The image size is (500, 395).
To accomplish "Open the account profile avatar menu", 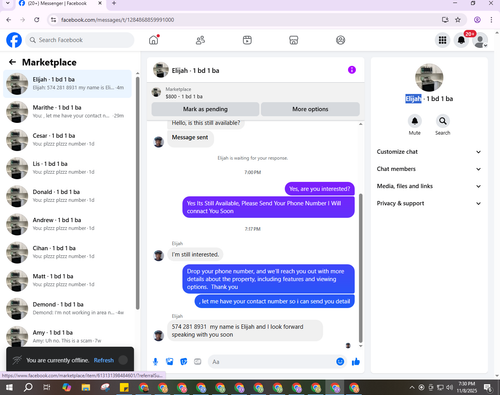I will pyautogui.click(x=480, y=40).
